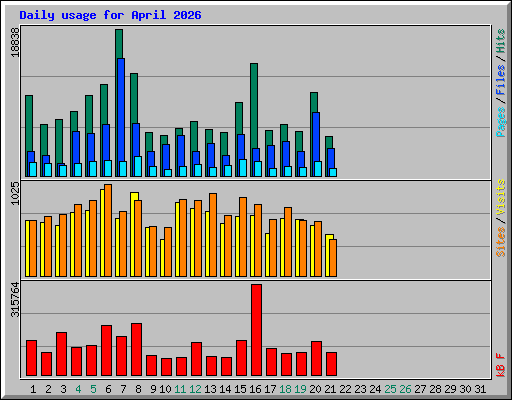The image size is (512, 400).
Task: Click the orange 'Sites' legend label
Action: 501,242
